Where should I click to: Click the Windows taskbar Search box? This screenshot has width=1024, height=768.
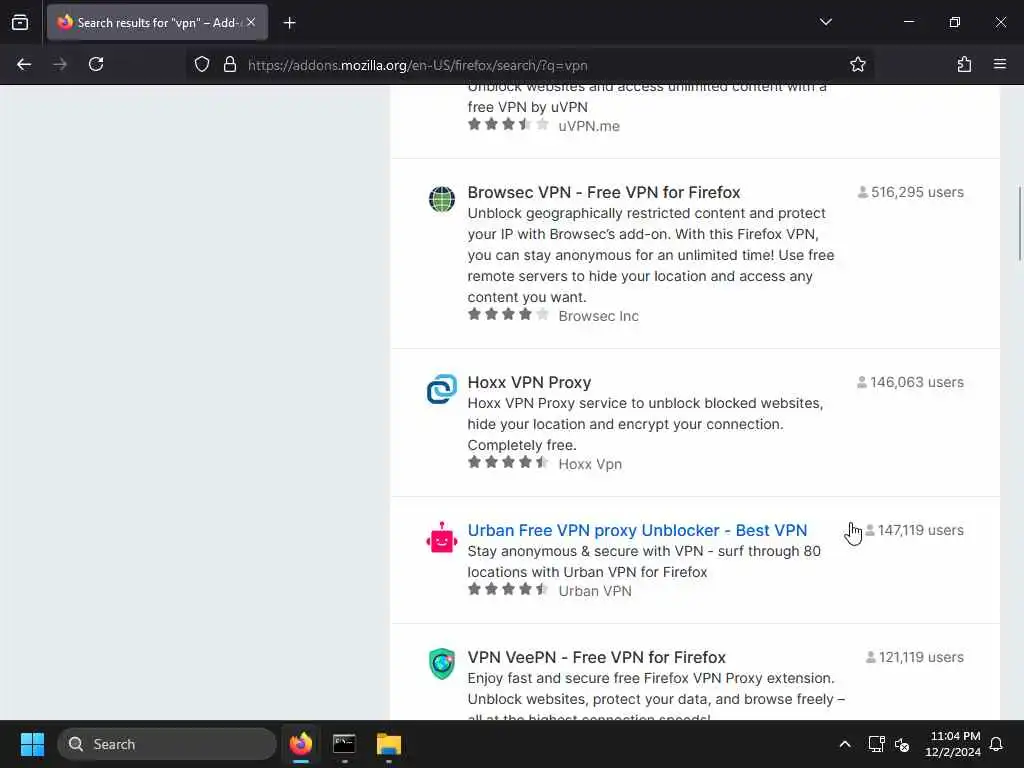(167, 744)
